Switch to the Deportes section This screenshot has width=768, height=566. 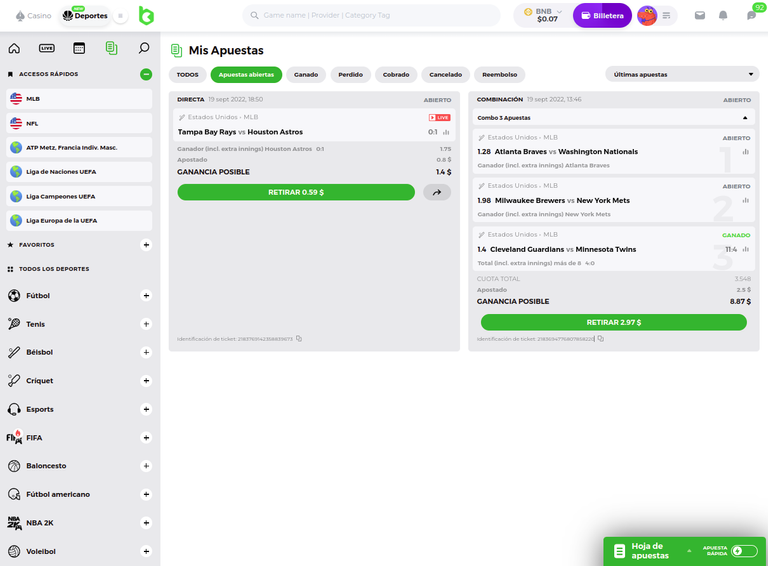click(85, 16)
